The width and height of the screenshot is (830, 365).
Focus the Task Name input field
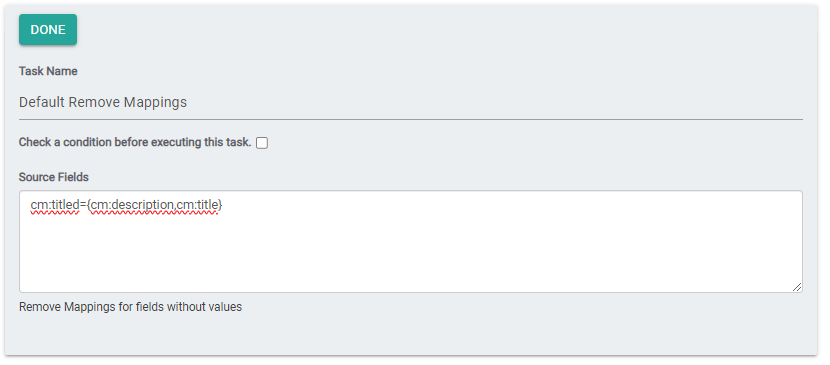click(411, 102)
